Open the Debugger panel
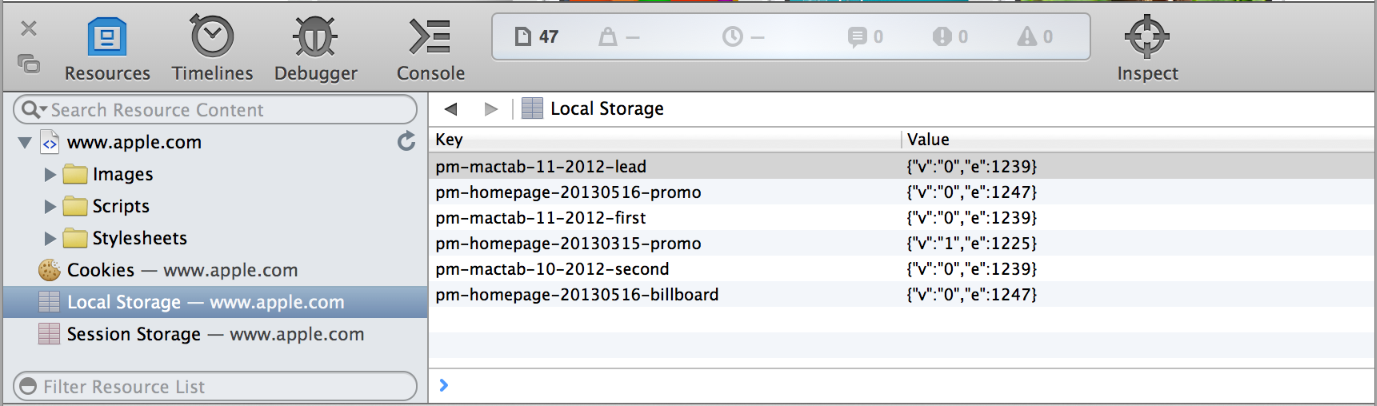This screenshot has height=406, width=1377. click(315, 50)
